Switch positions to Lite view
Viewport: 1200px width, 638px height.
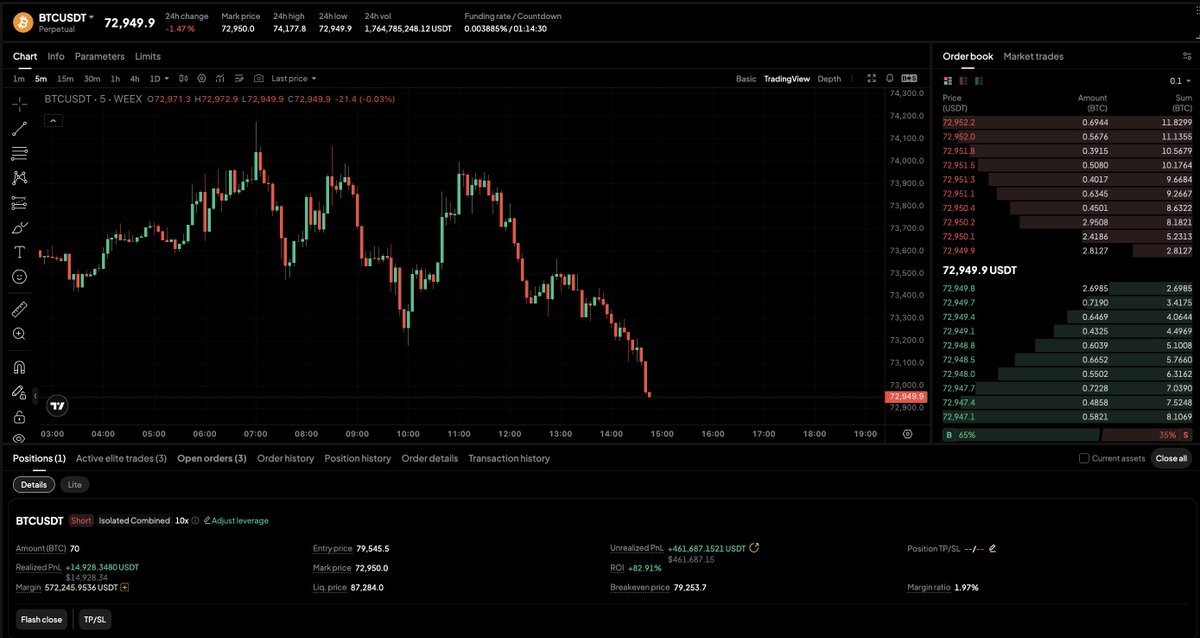(74, 484)
